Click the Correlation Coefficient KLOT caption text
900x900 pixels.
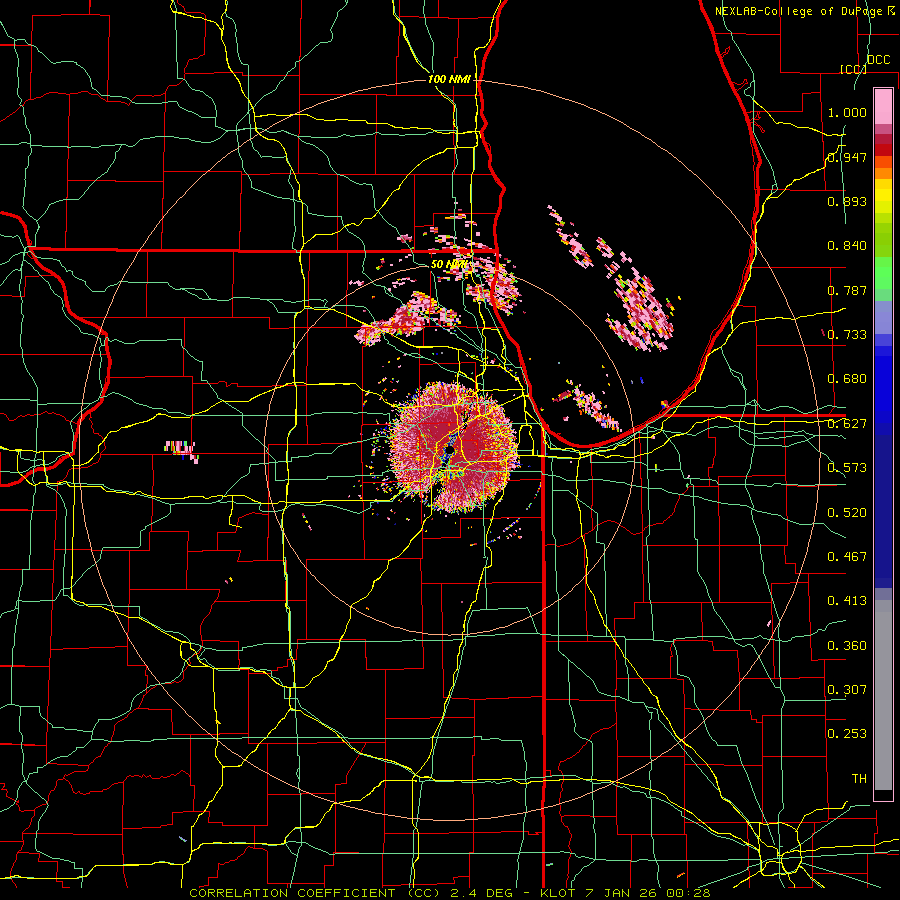click(450, 893)
